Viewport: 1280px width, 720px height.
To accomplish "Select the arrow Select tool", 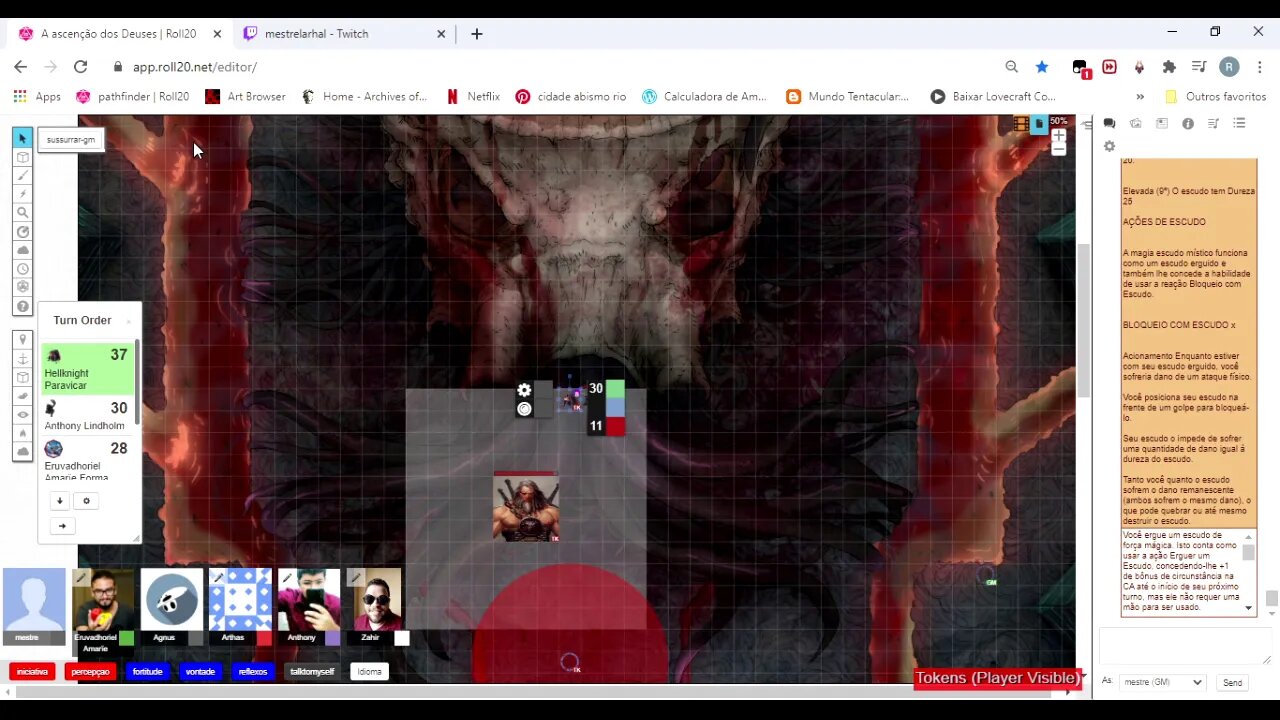I will (22, 138).
